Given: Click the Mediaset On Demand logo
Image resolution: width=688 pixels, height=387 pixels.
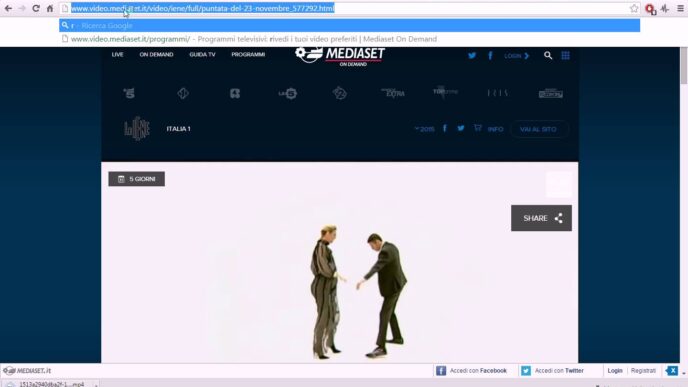Looking at the screenshot, I should point(340,56).
